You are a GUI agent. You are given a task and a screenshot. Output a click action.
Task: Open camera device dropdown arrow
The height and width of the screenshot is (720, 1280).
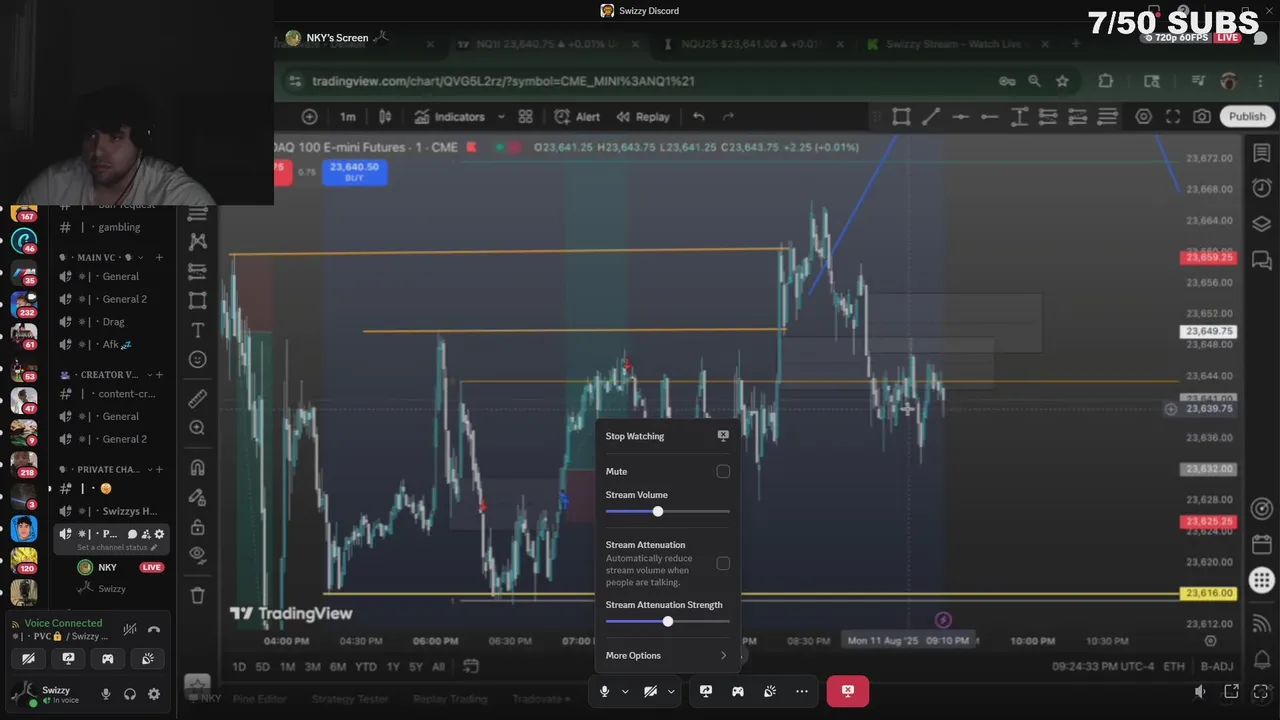tap(672, 691)
